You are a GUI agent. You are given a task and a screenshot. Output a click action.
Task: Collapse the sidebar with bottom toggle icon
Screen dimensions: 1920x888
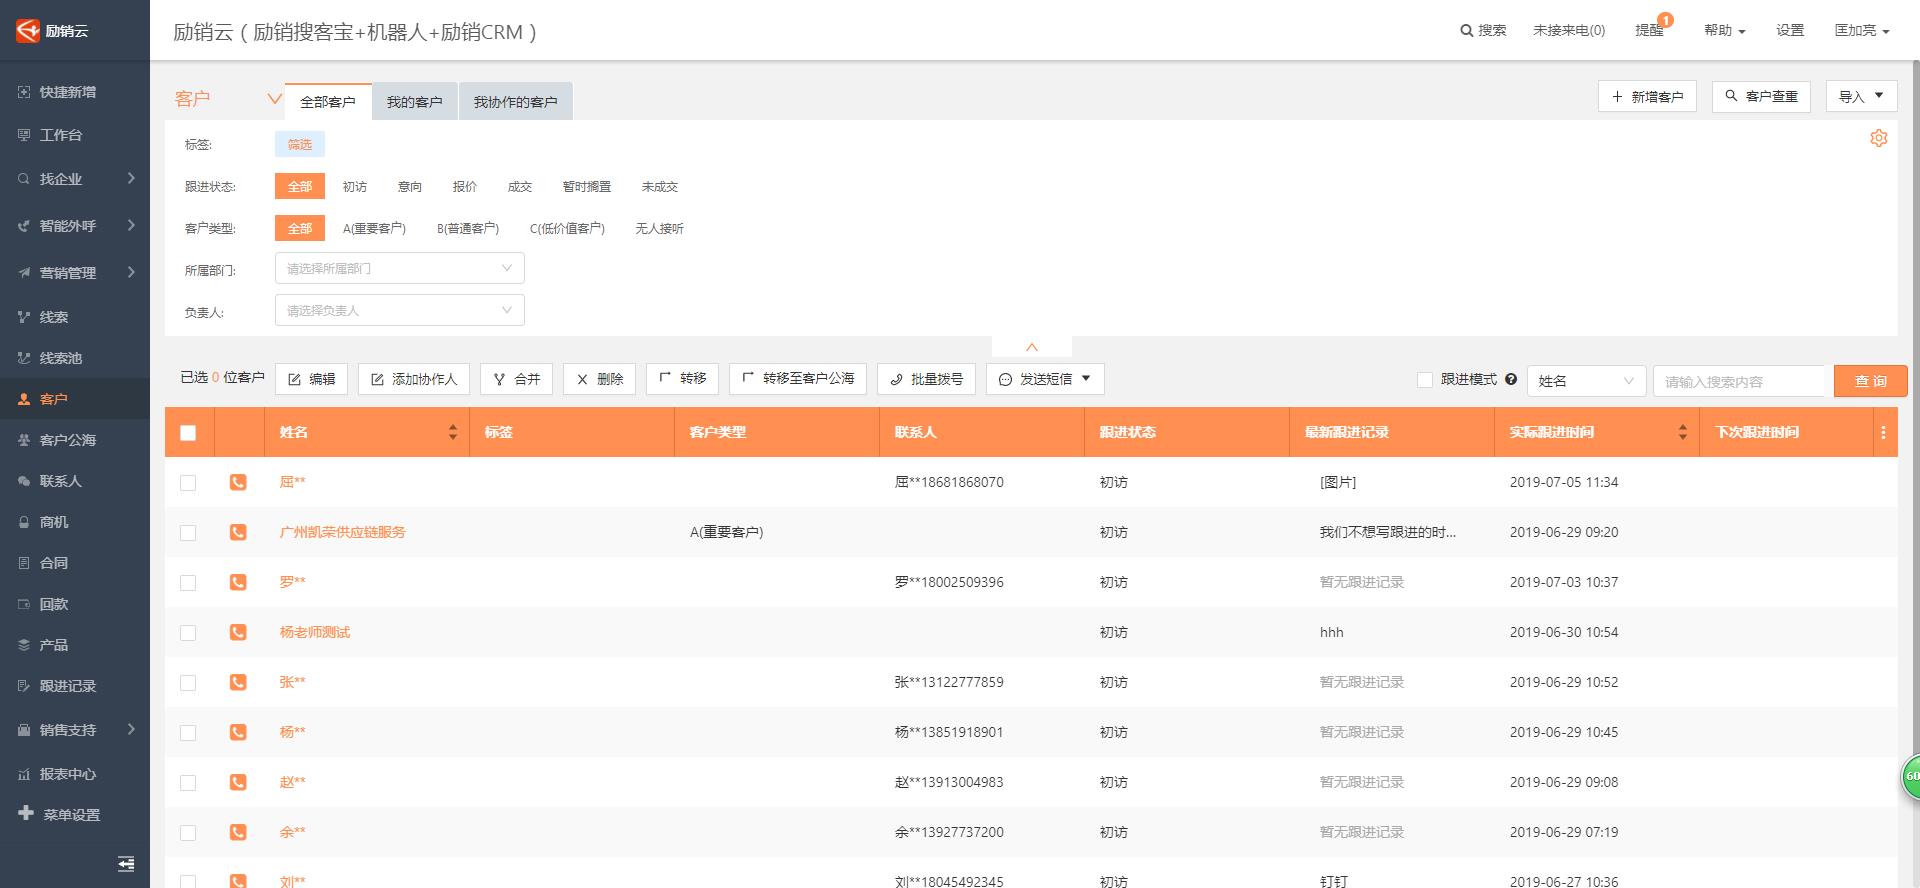point(126,864)
